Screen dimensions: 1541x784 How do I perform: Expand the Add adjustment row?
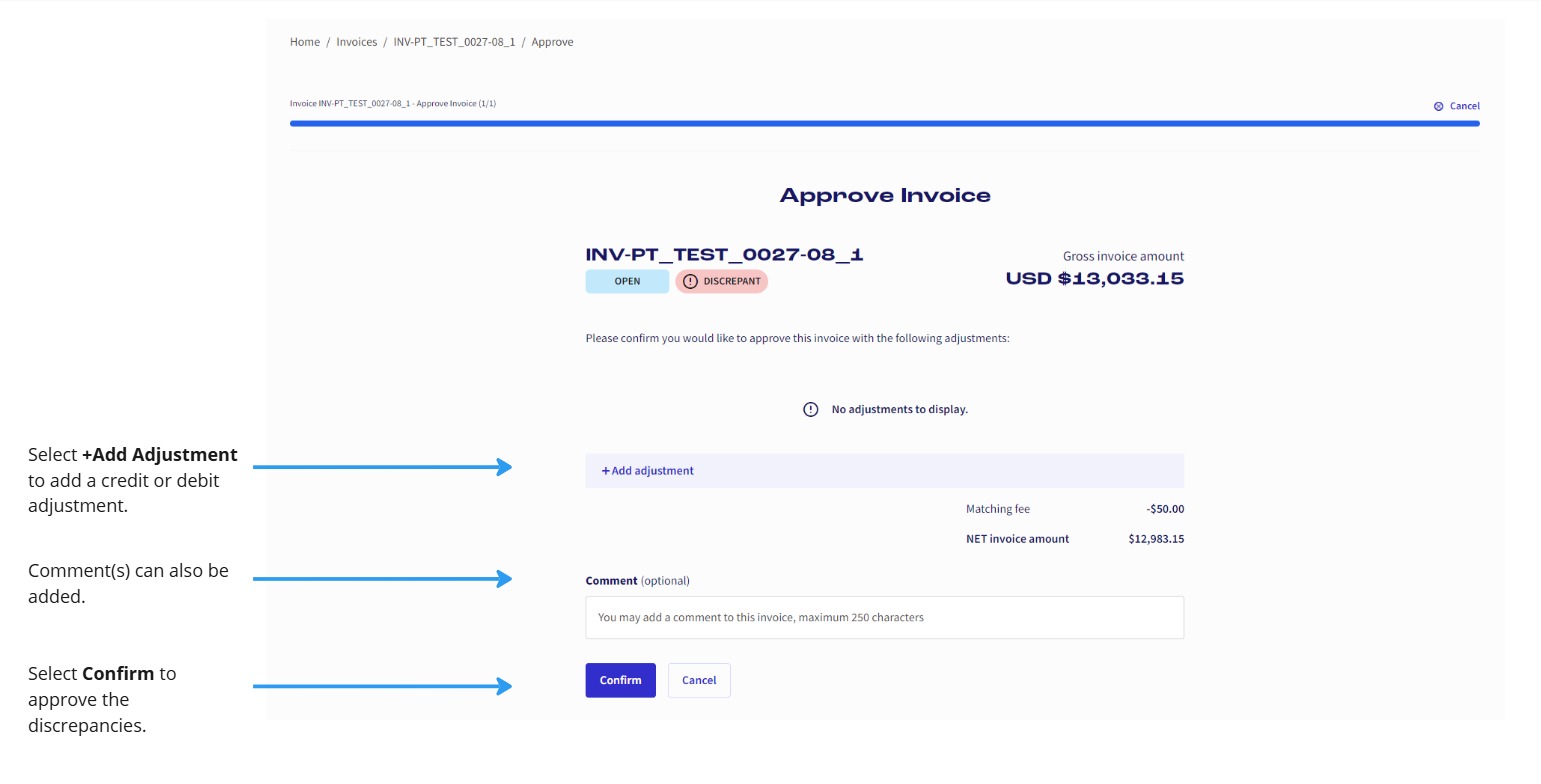[x=884, y=471]
